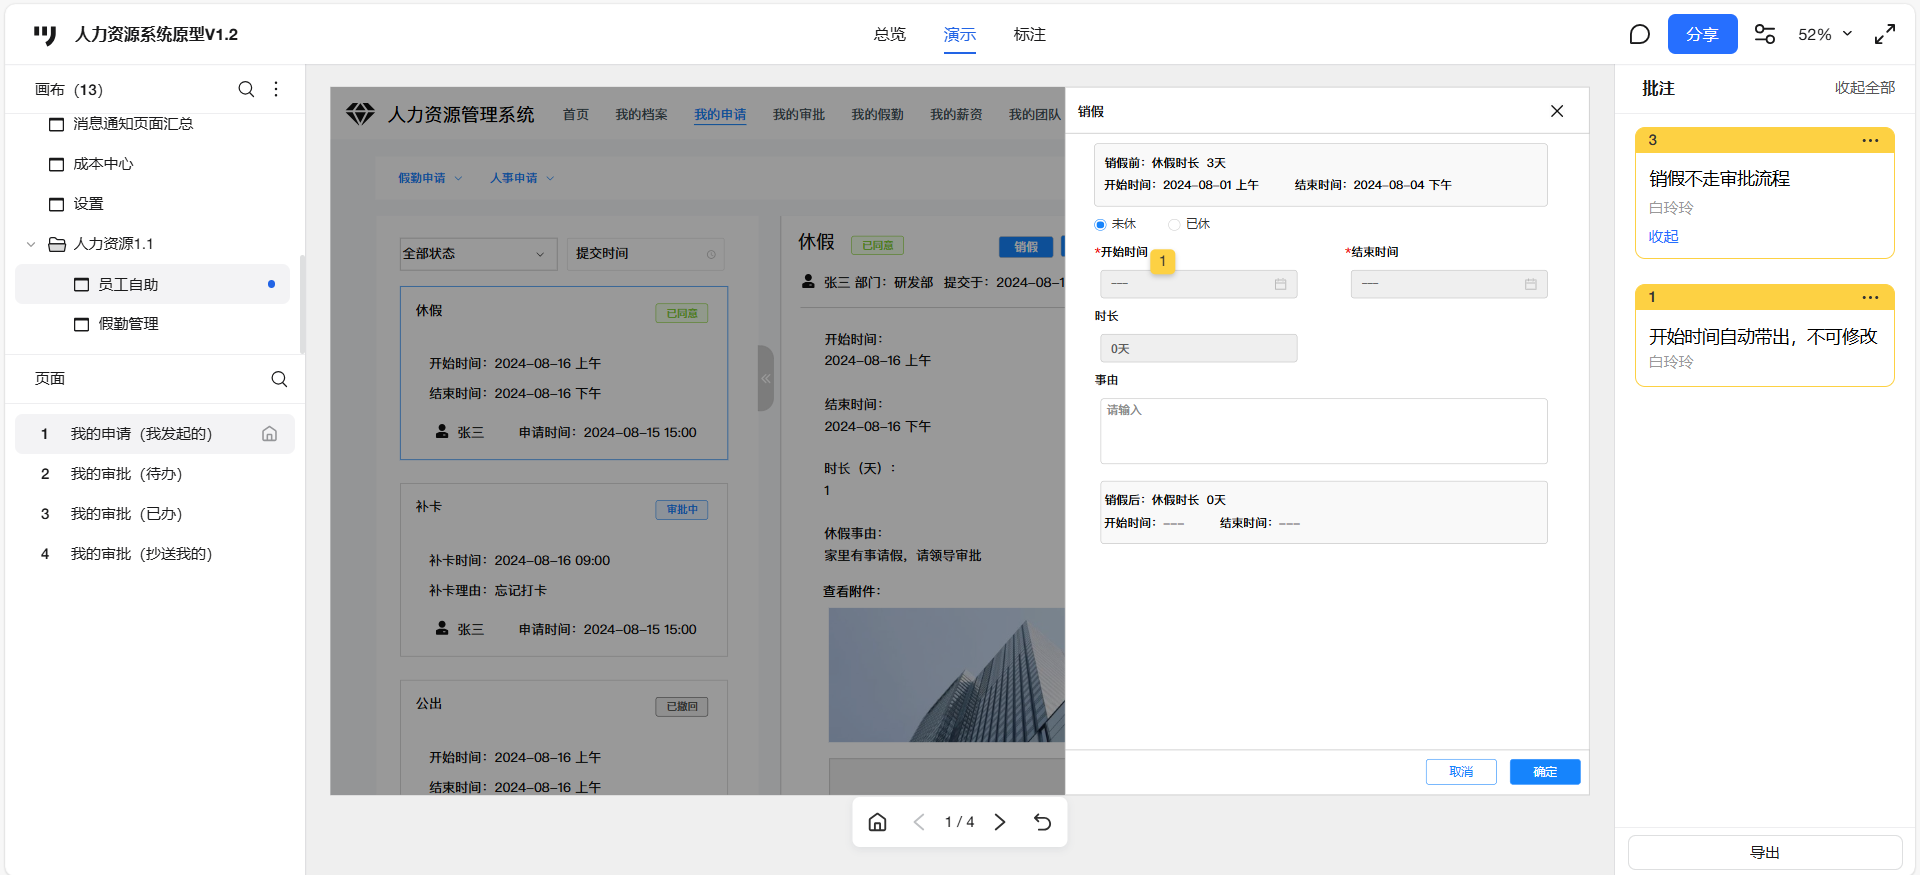Viewport: 1920px width, 875px height.
Task: Open the 全部状态 status dropdown
Action: (474, 254)
